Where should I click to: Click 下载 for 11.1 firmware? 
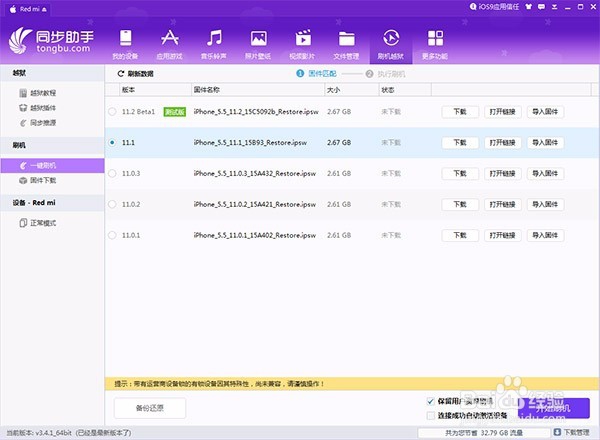pyautogui.click(x=460, y=142)
